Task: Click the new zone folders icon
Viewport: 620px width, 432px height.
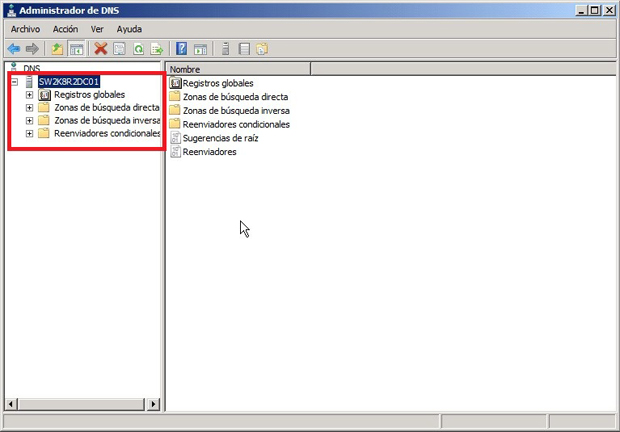Action: 262,49
